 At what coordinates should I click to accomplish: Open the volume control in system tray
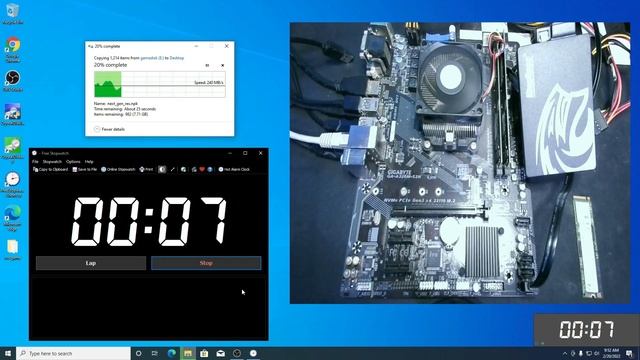click(597, 353)
